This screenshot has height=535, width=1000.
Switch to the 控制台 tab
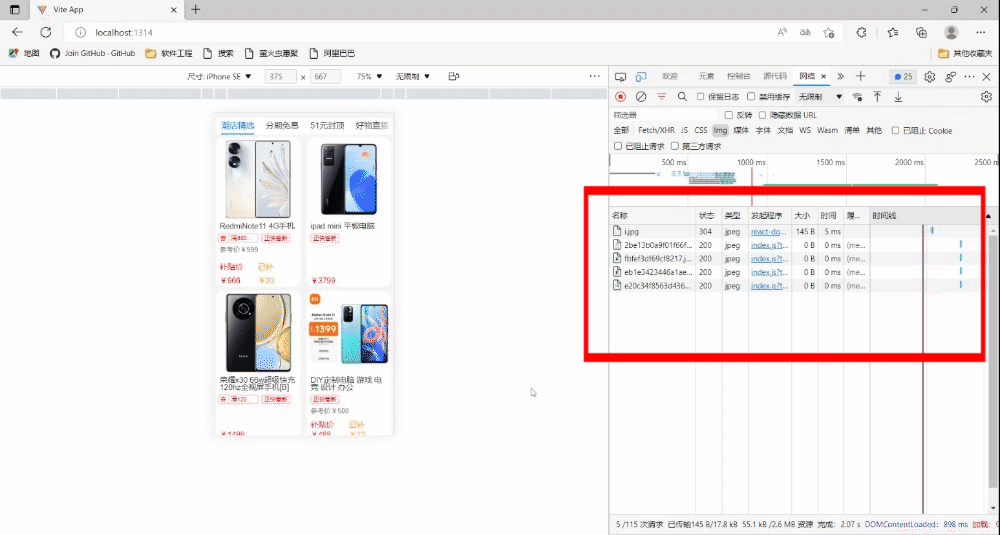[x=739, y=77]
